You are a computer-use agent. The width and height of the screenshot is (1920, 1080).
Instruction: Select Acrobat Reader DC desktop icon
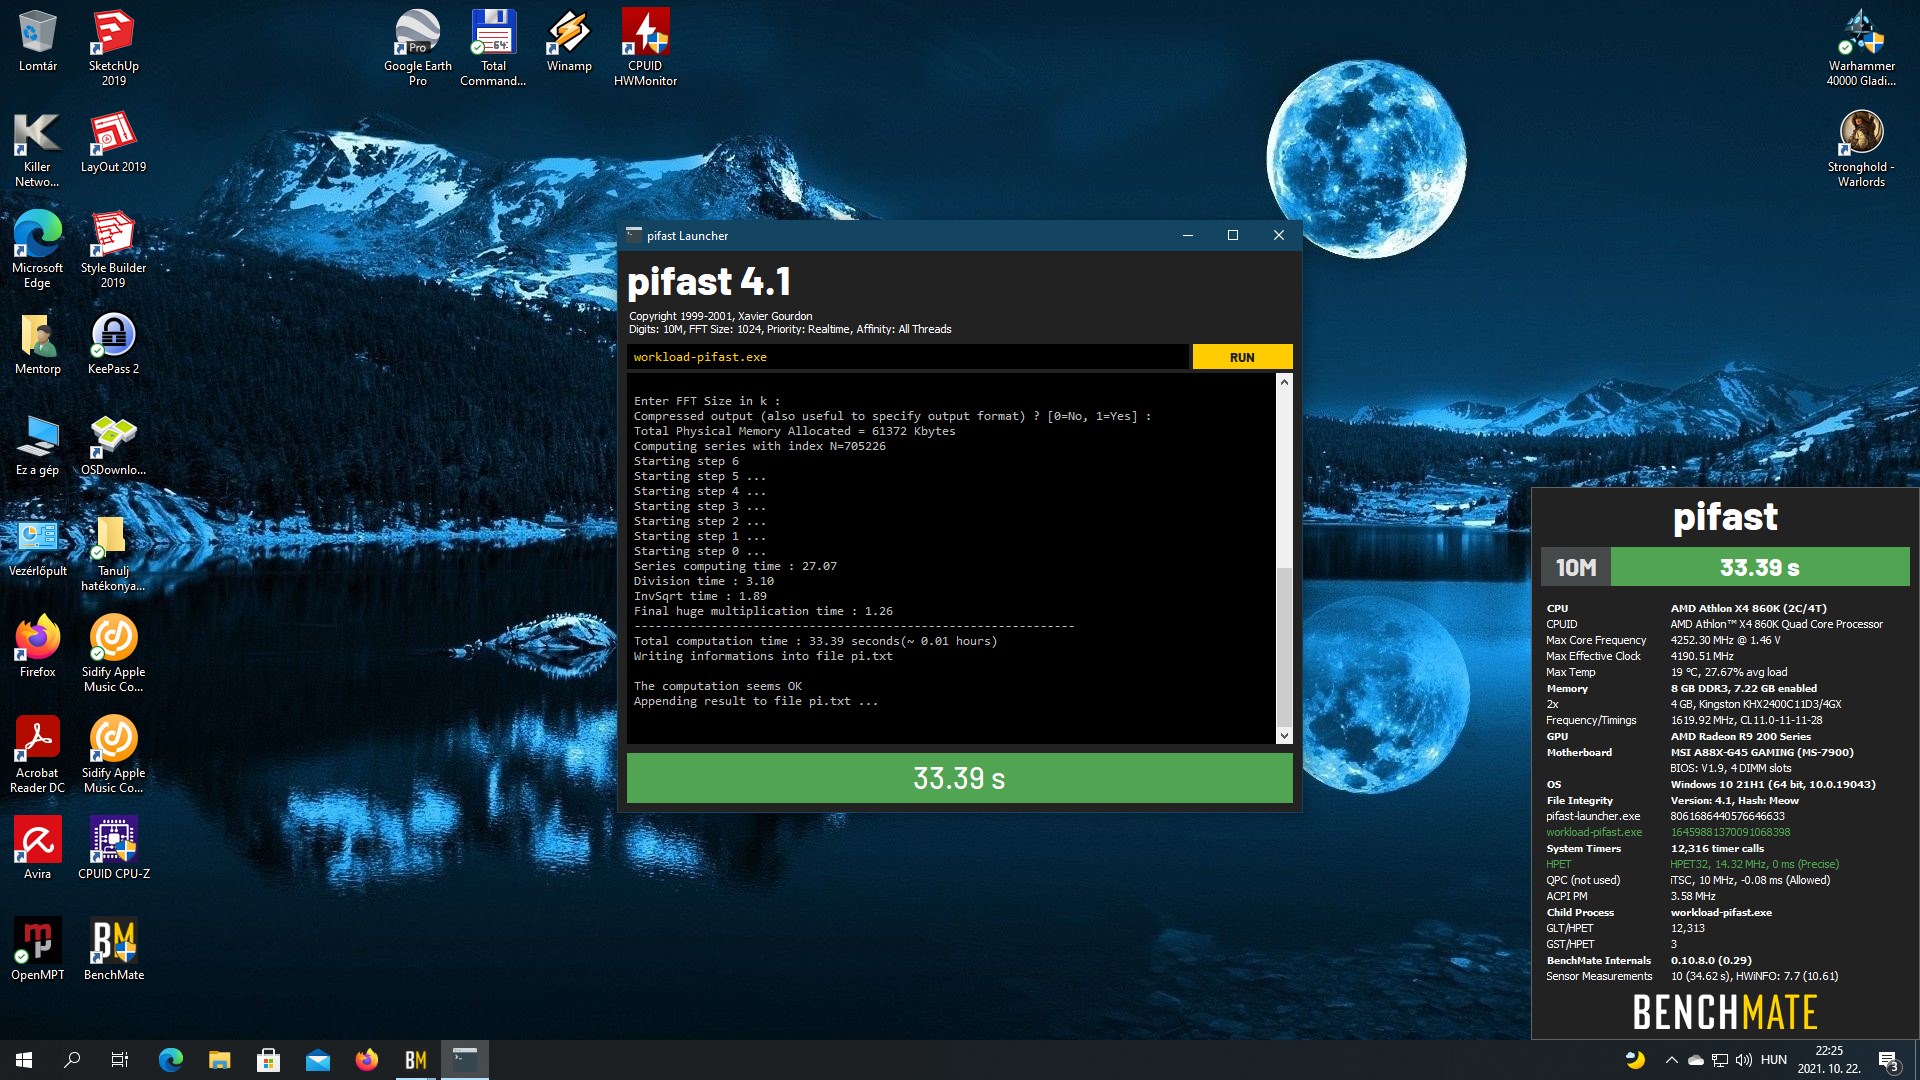click(x=37, y=754)
